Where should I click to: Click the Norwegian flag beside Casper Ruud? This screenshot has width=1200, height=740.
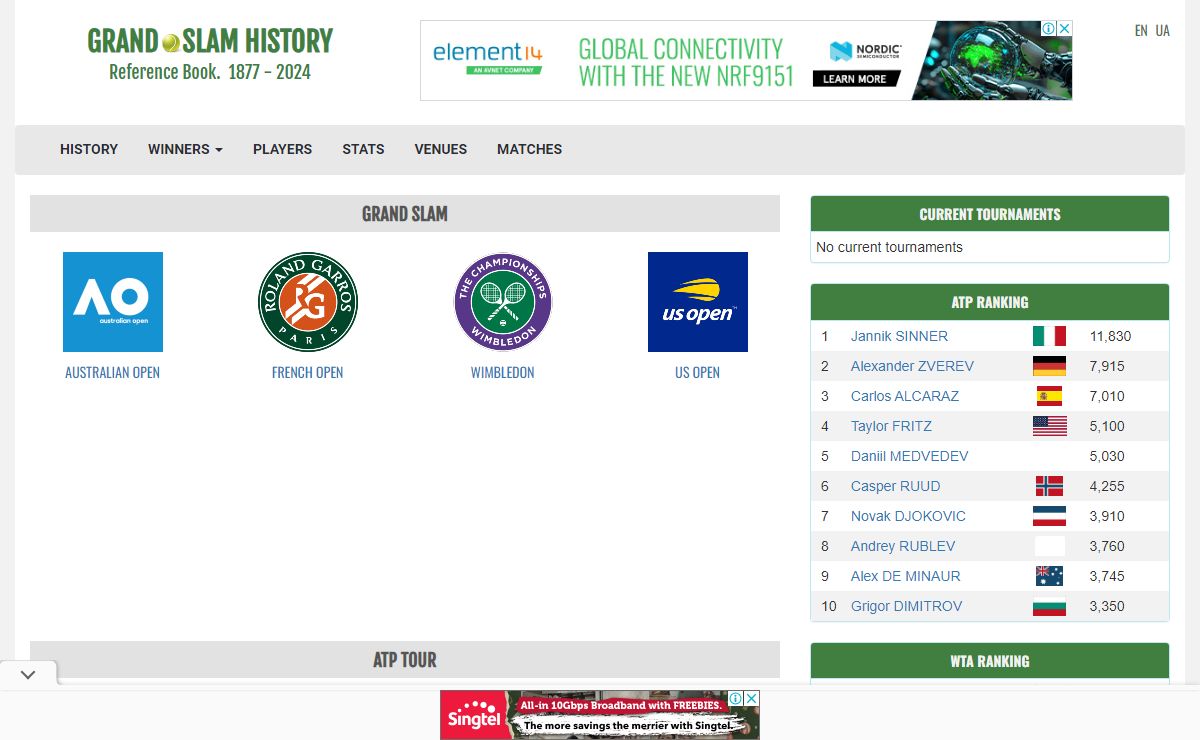point(1049,486)
